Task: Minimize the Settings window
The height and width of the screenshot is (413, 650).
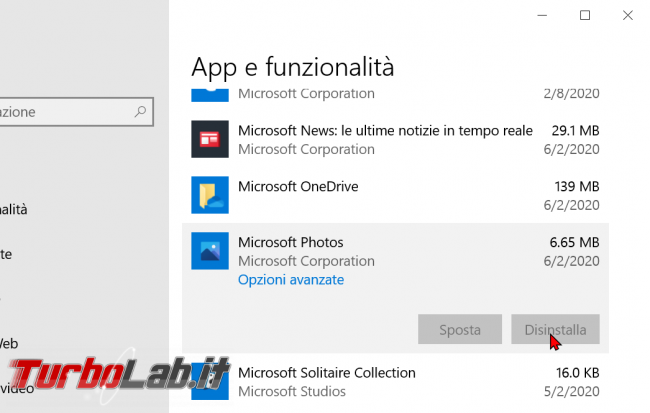Action: click(x=542, y=15)
